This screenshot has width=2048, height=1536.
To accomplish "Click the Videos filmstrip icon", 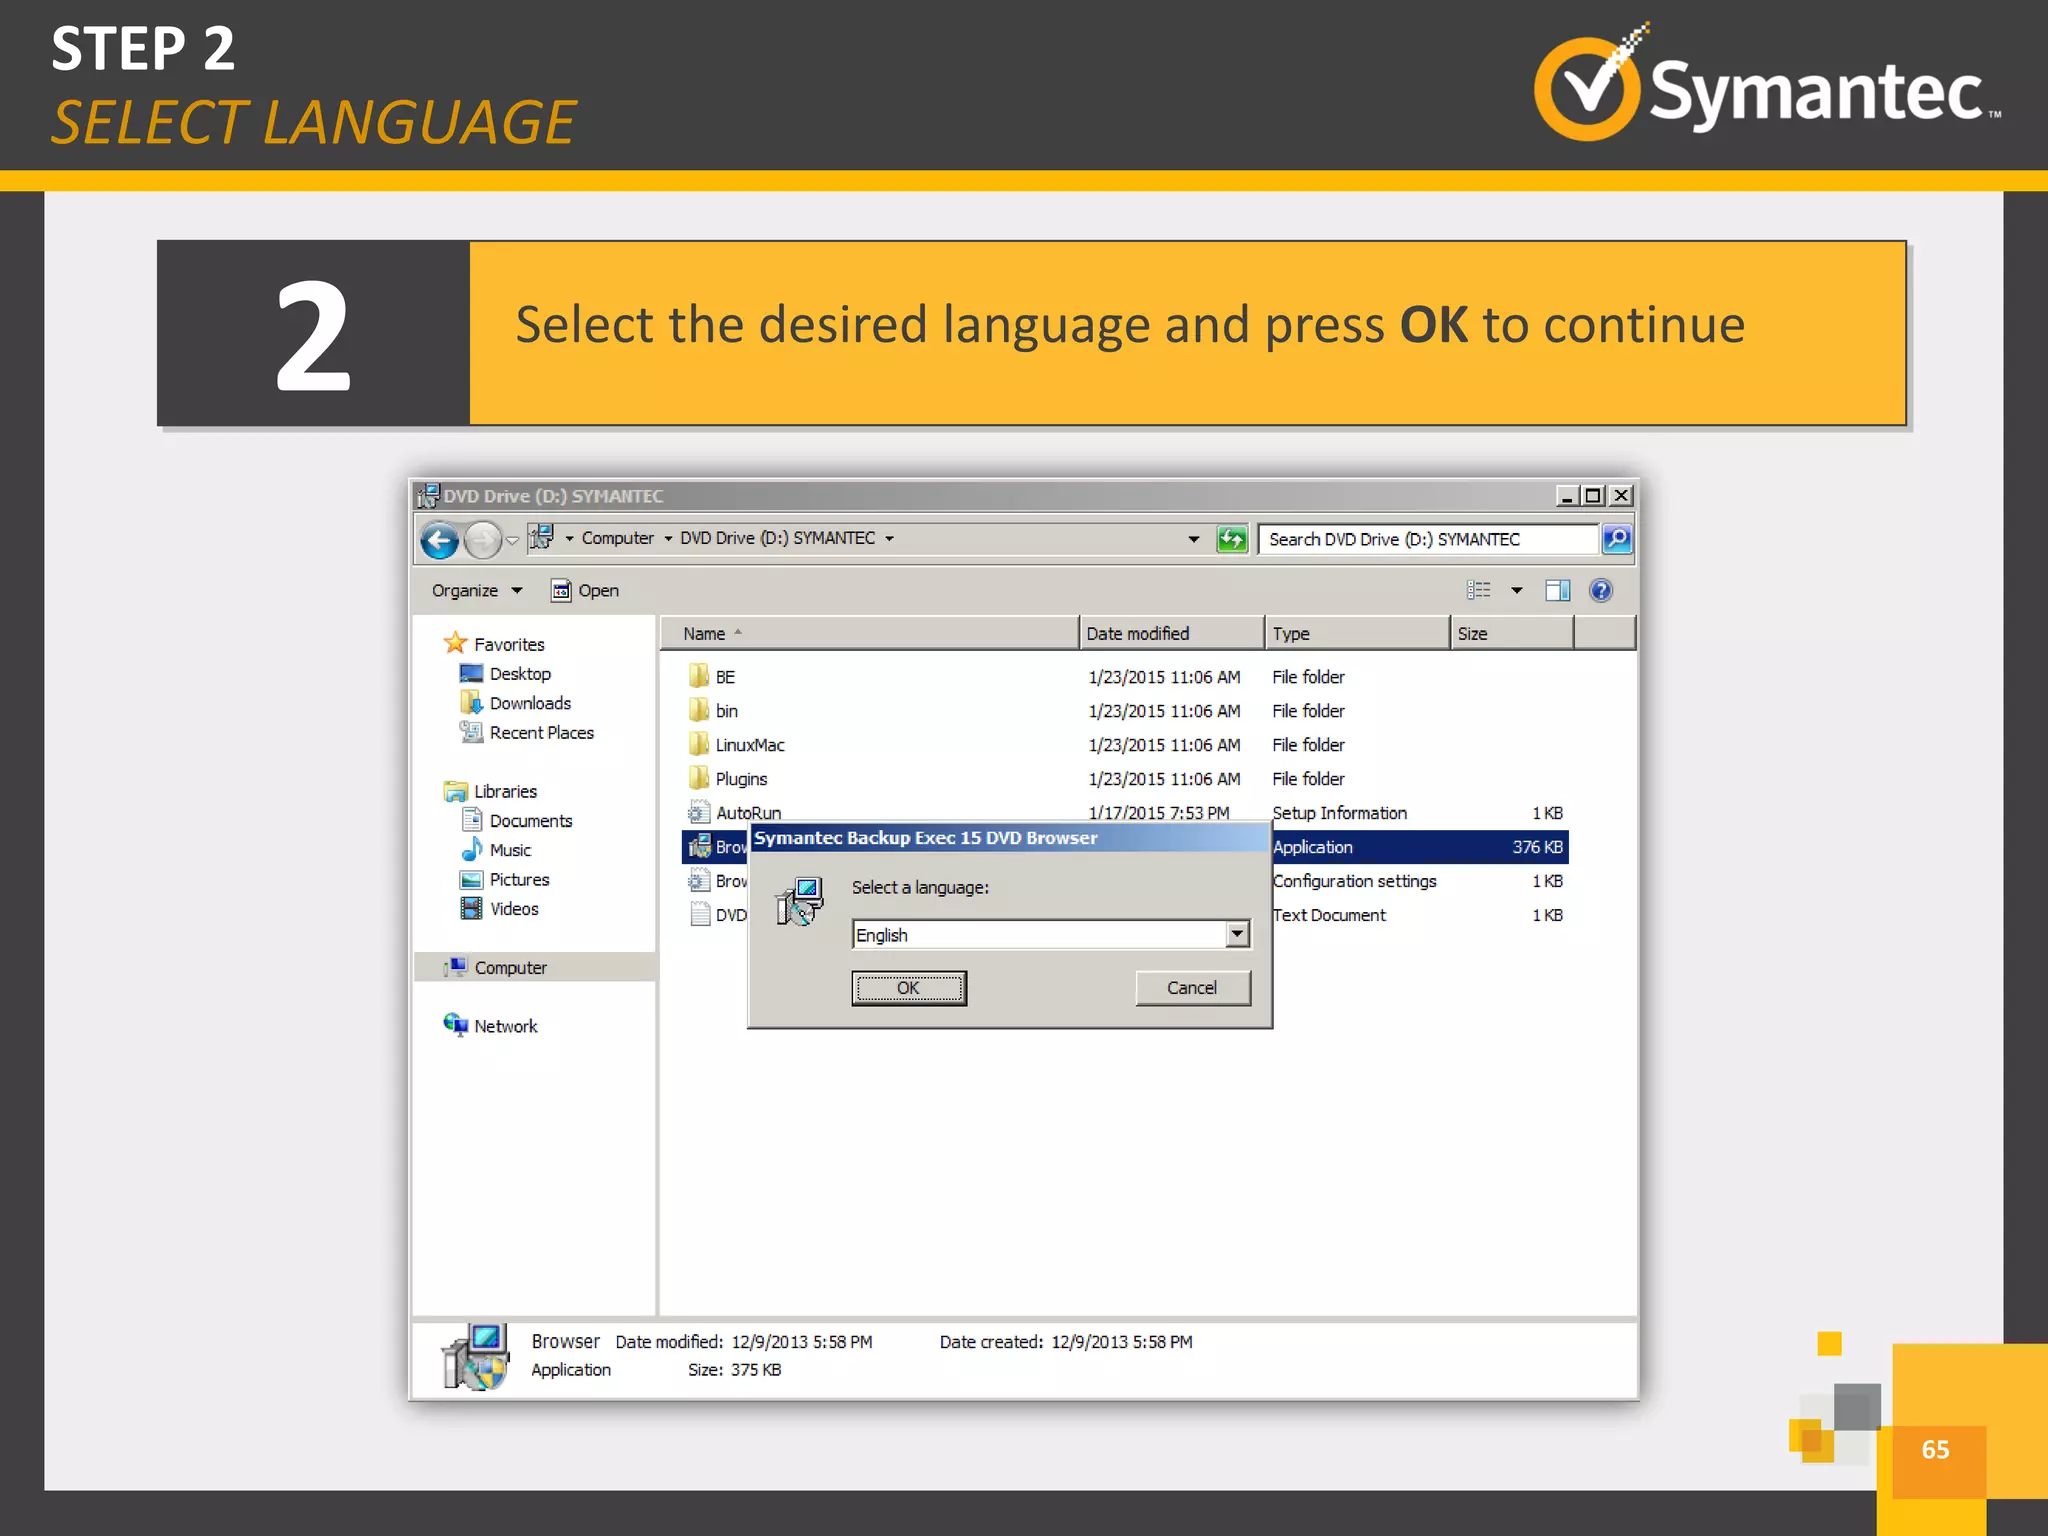I will point(471,908).
